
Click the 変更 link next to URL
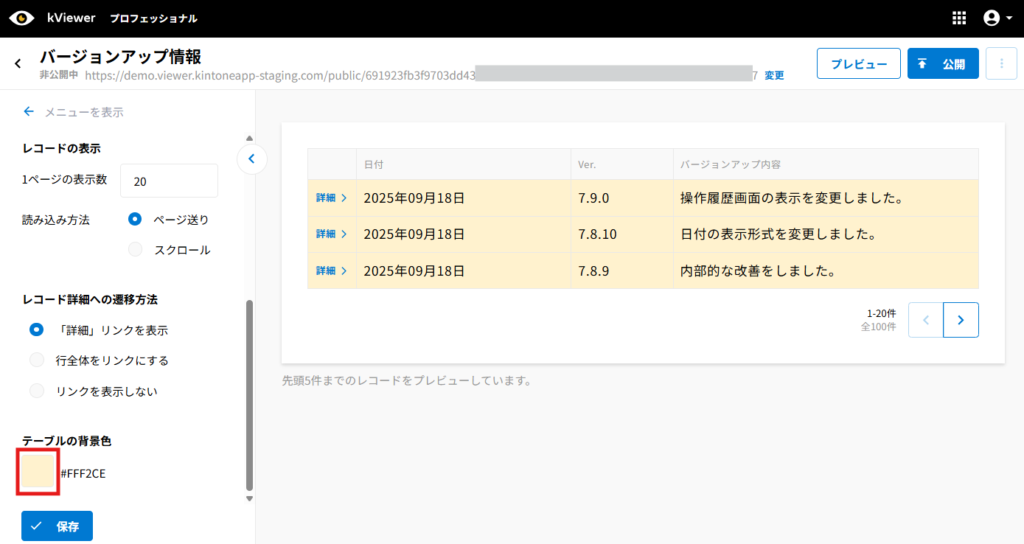[x=774, y=75]
